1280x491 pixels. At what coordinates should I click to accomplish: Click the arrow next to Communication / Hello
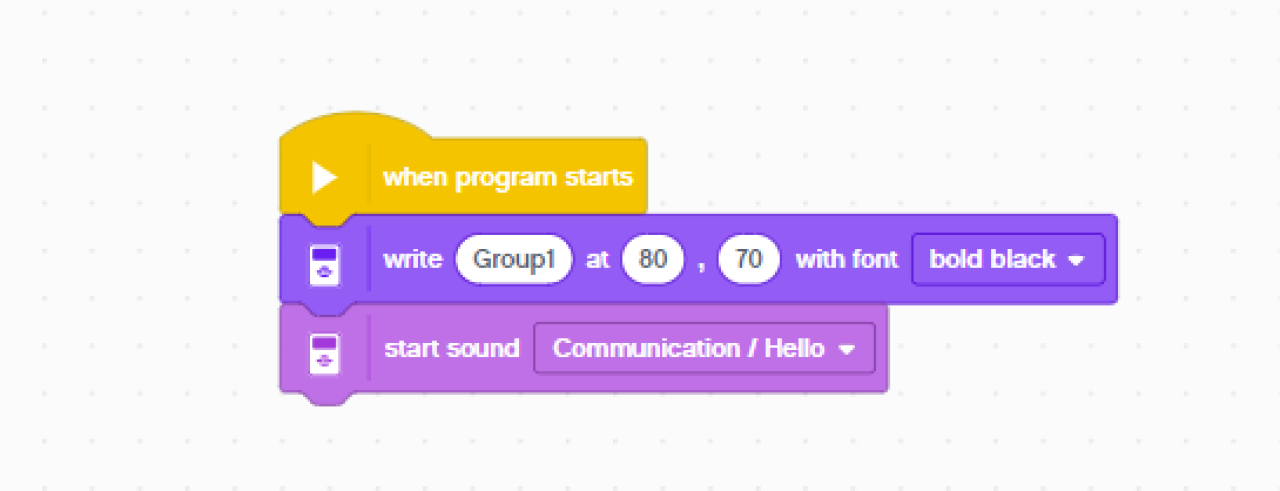tap(847, 350)
